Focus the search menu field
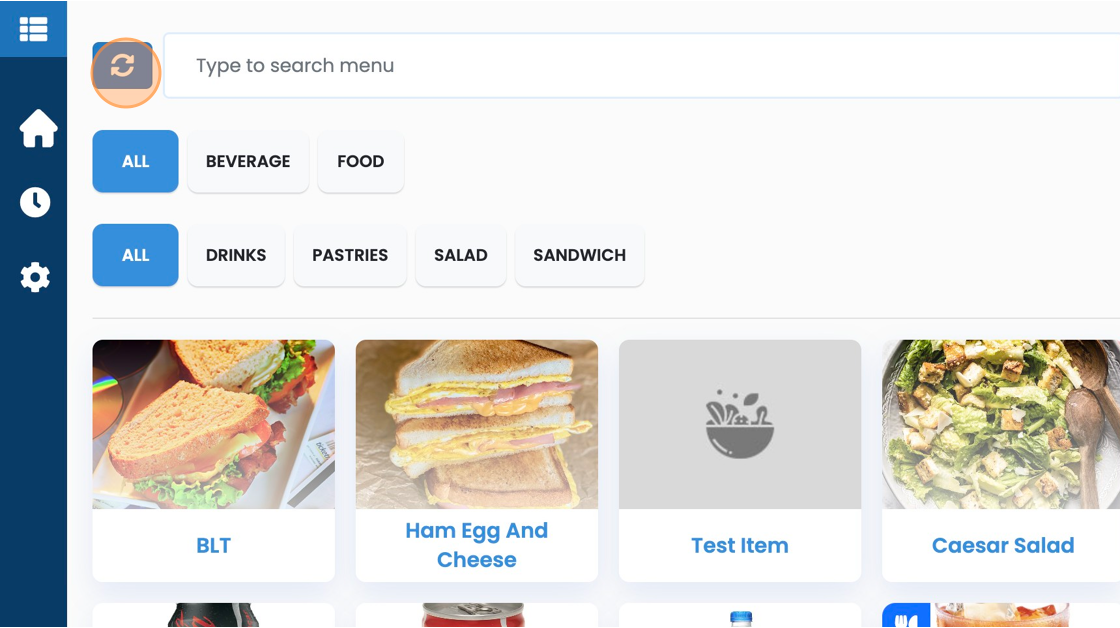Viewport: 1120px width, 628px height. (x=641, y=66)
